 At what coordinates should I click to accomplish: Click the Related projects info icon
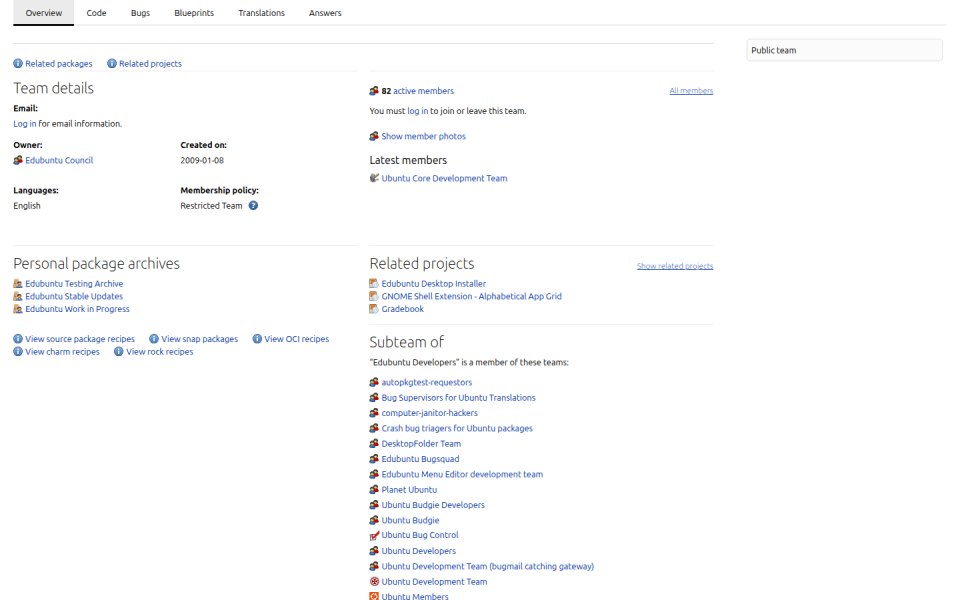112,64
